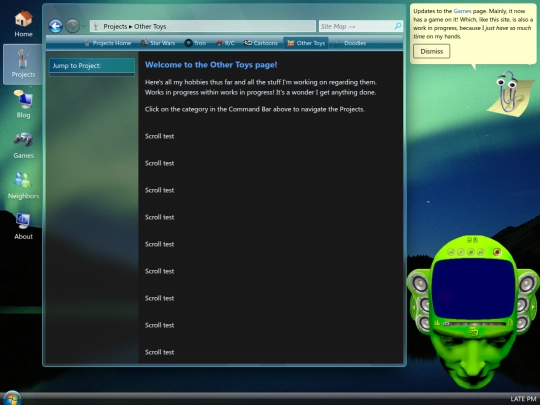Close the green media player skin

476,240
